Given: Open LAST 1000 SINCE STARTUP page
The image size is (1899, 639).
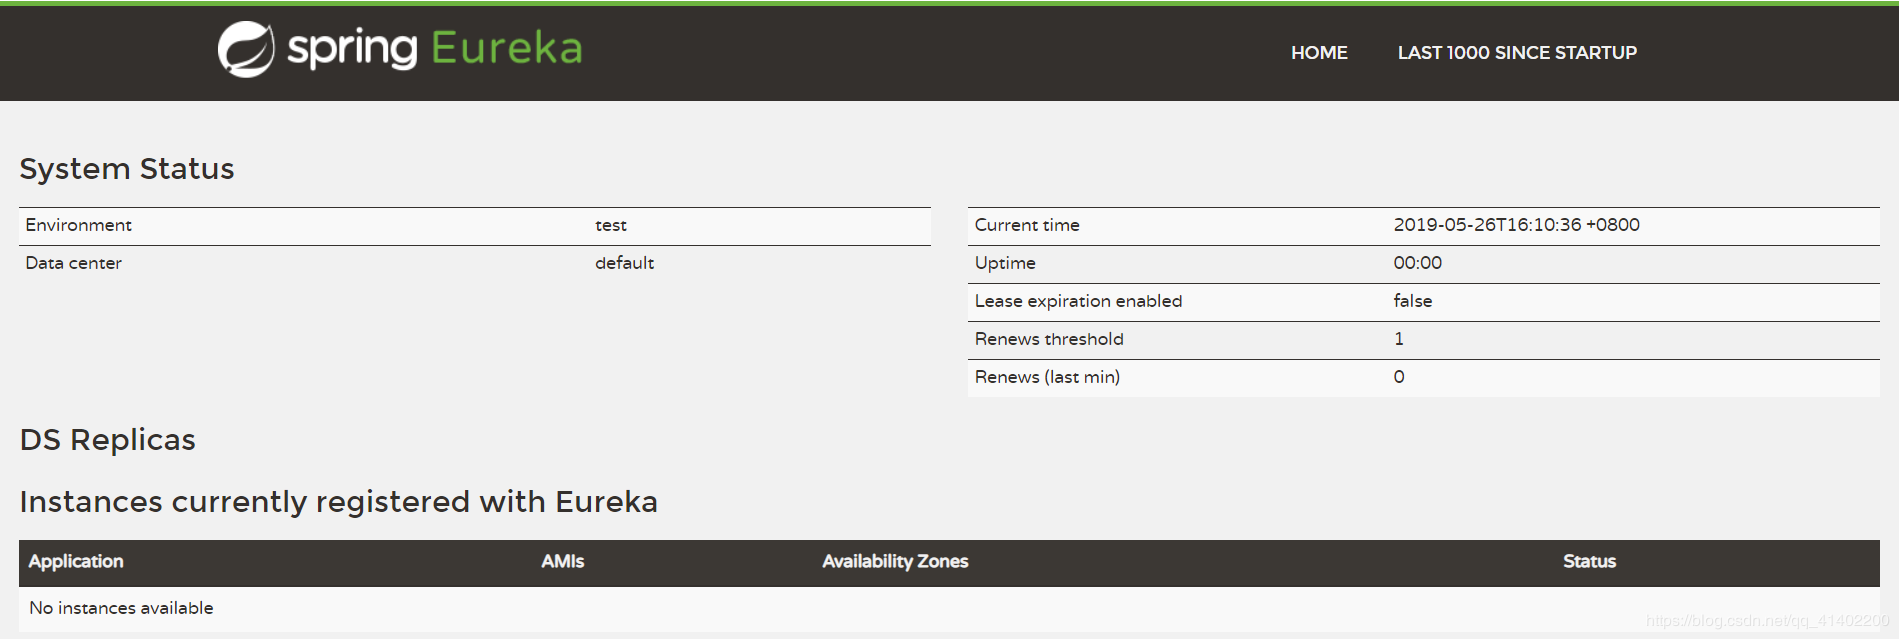Looking at the screenshot, I should 1517,53.
